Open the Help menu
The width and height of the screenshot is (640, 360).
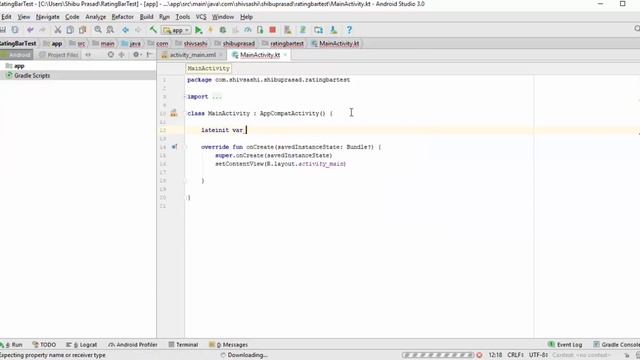tap(246, 17)
